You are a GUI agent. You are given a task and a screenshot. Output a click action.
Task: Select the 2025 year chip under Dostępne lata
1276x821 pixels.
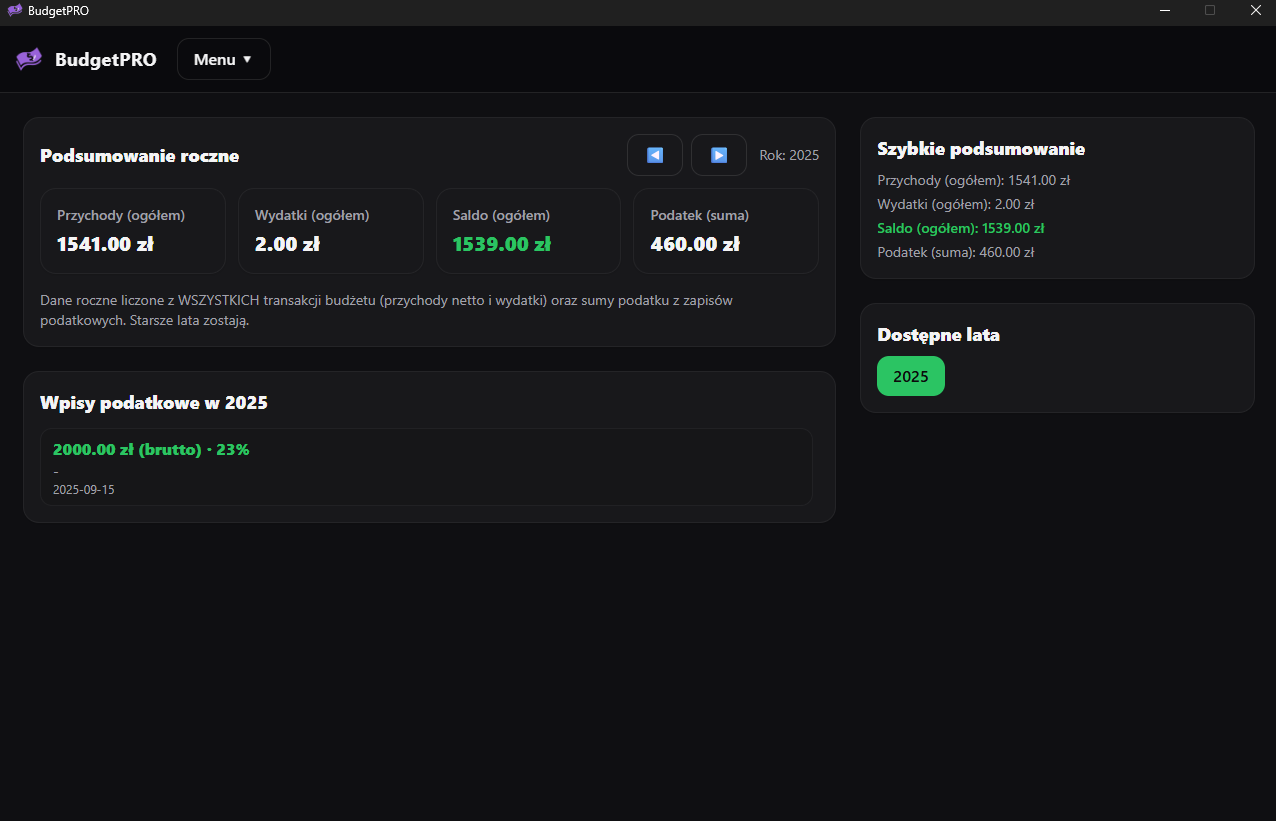pyautogui.click(x=910, y=376)
